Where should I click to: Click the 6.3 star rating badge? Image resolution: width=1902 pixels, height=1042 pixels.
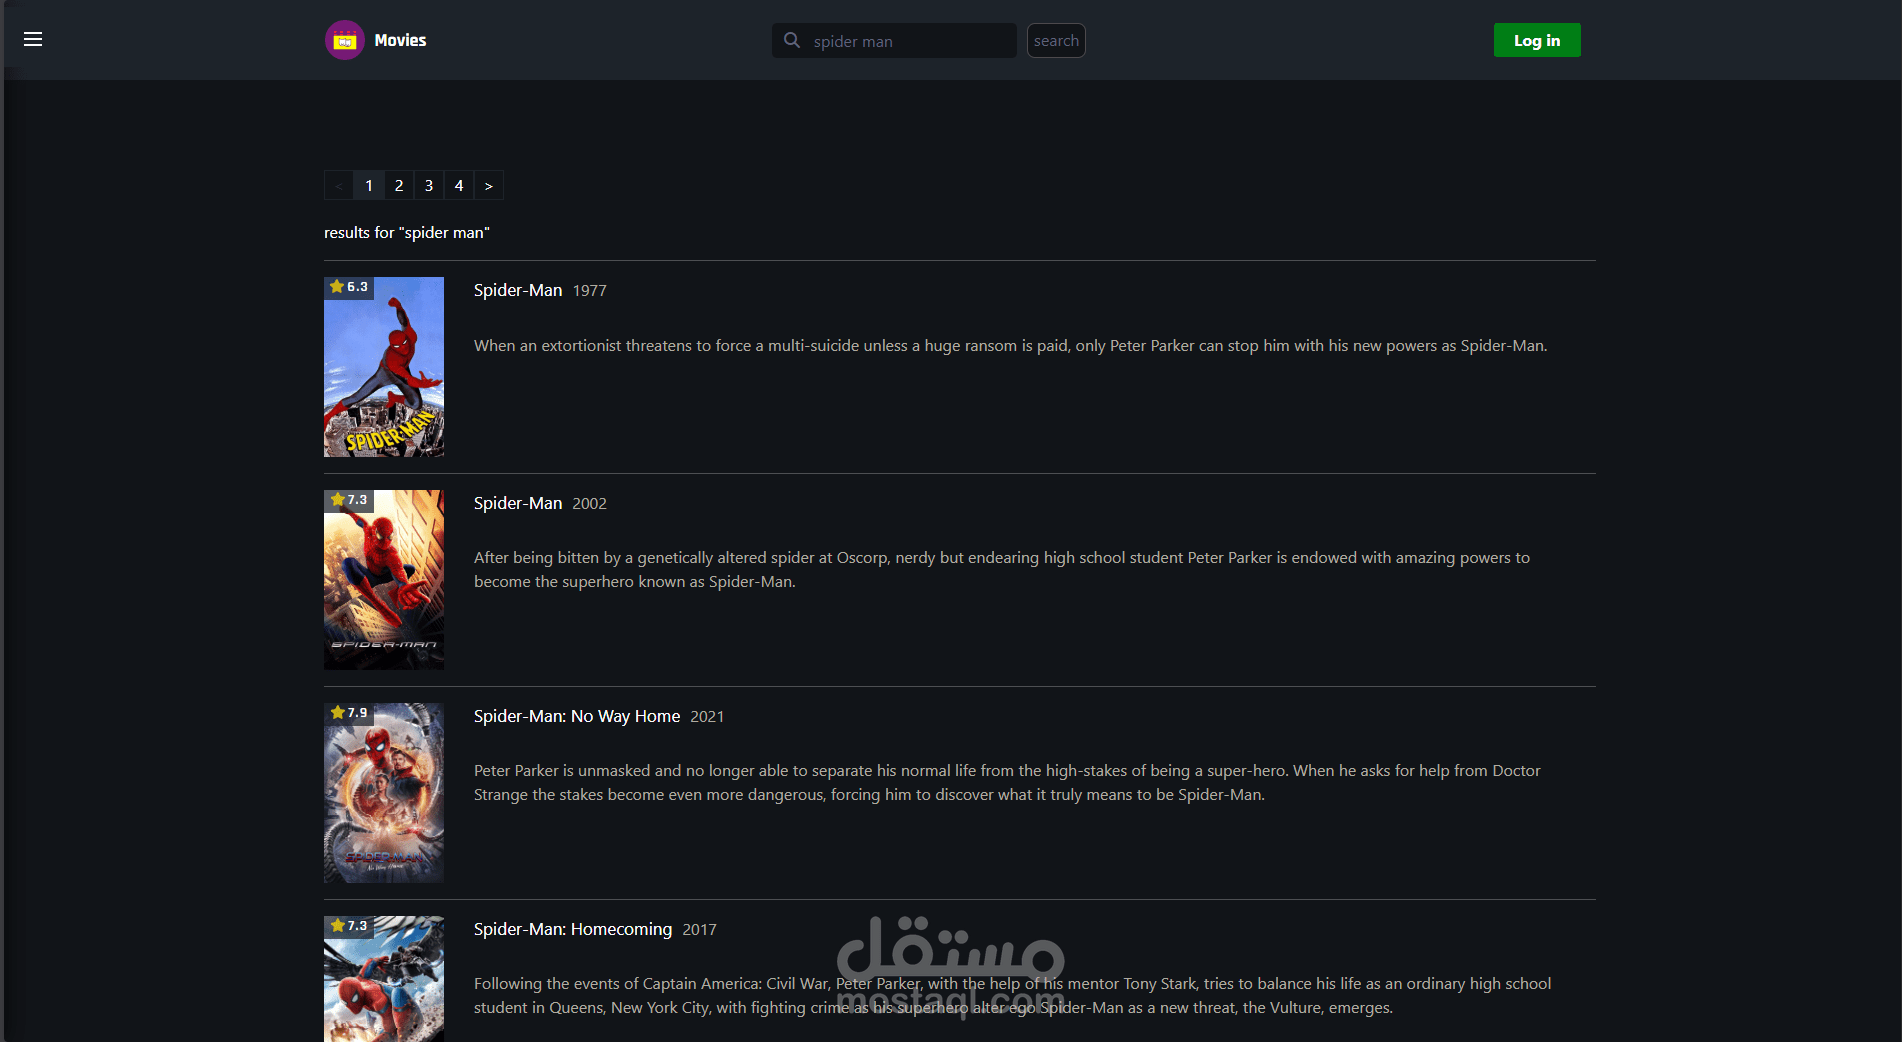[349, 287]
